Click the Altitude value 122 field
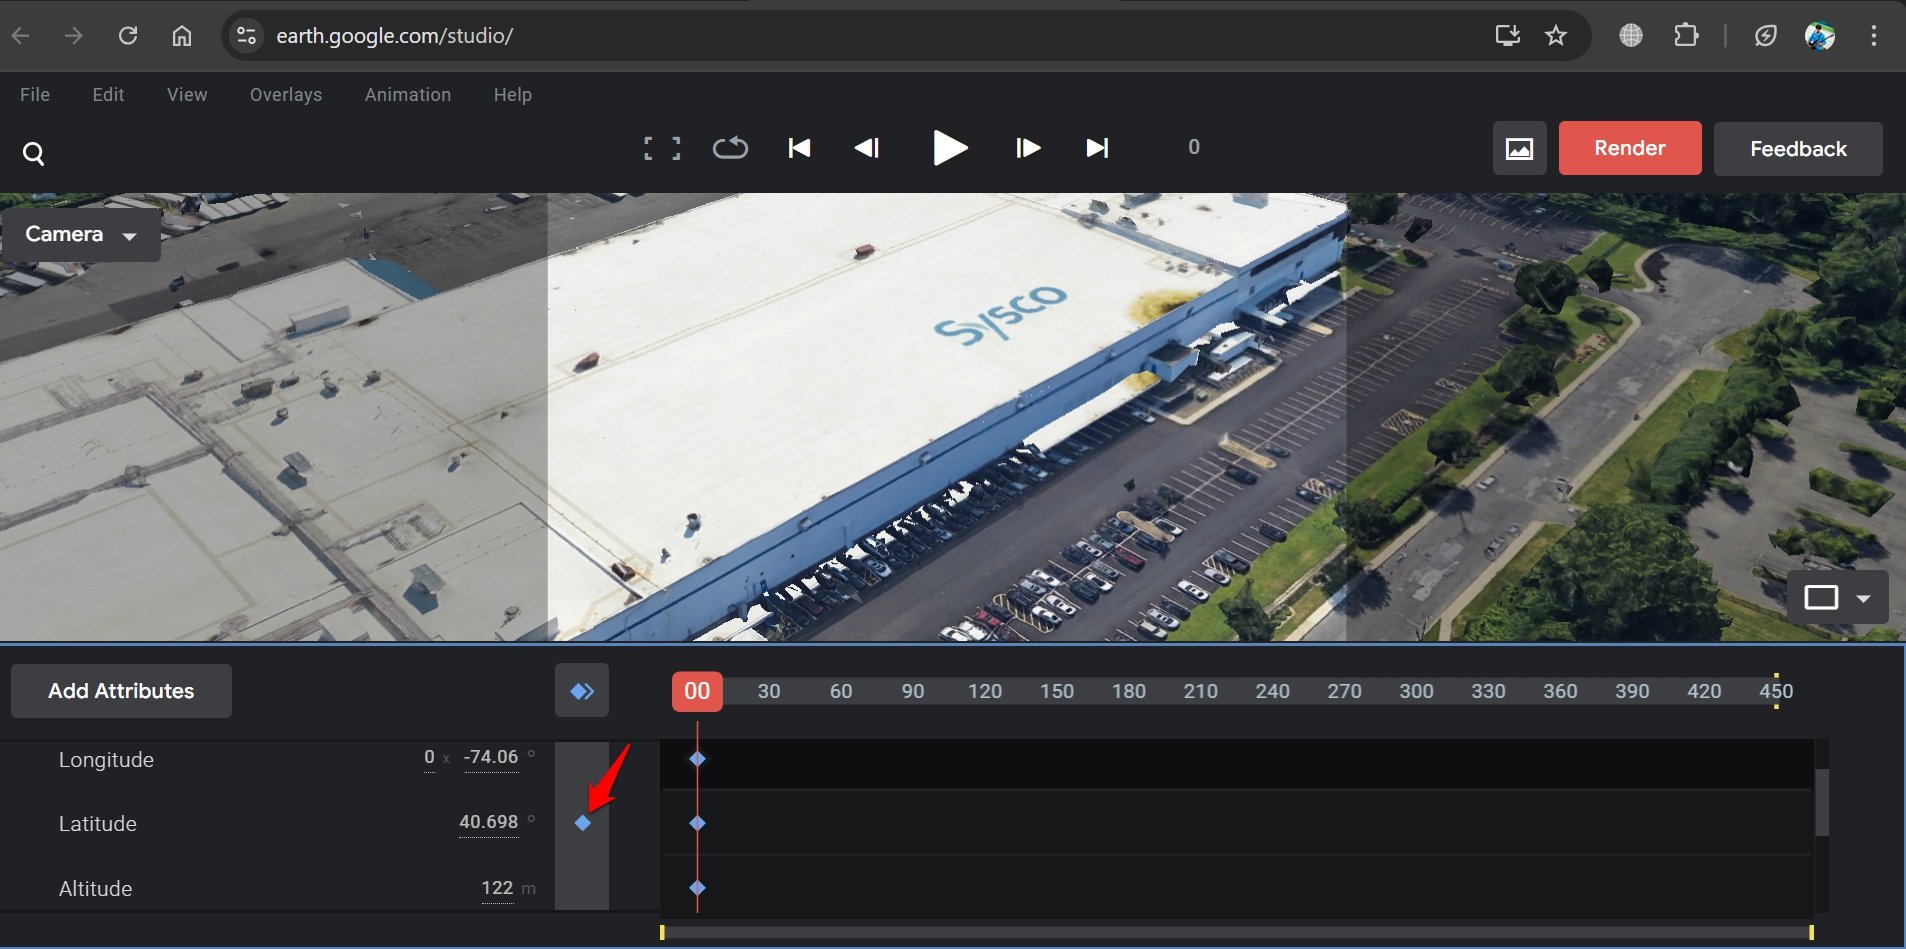The width and height of the screenshot is (1906, 949). tap(497, 888)
